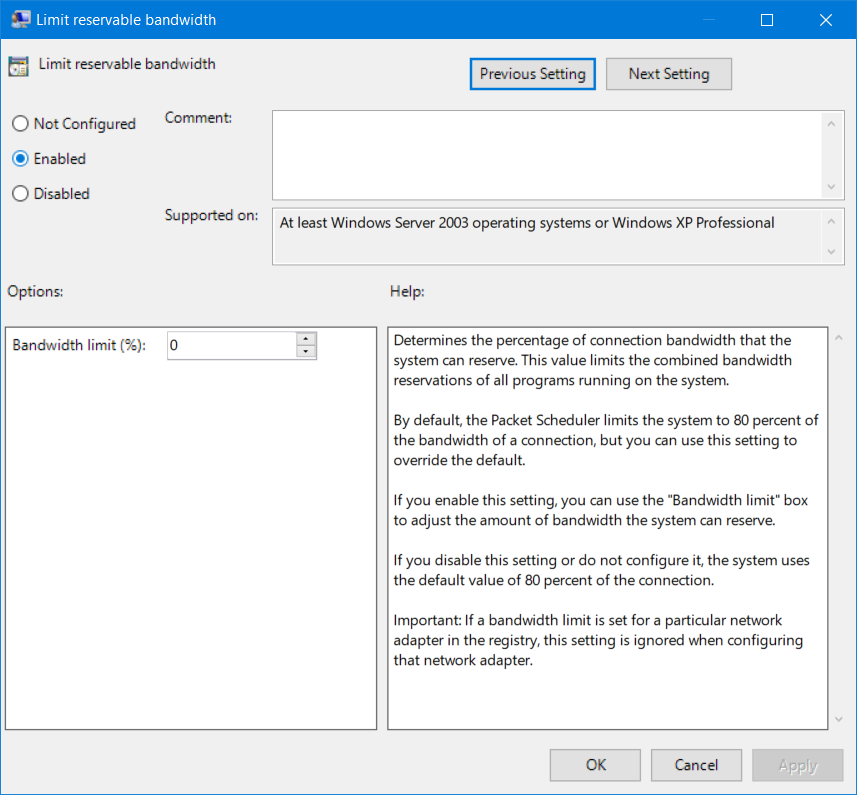Viewport: 857px width, 795px height.
Task: Minimize the dialog window
Action: pos(708,20)
